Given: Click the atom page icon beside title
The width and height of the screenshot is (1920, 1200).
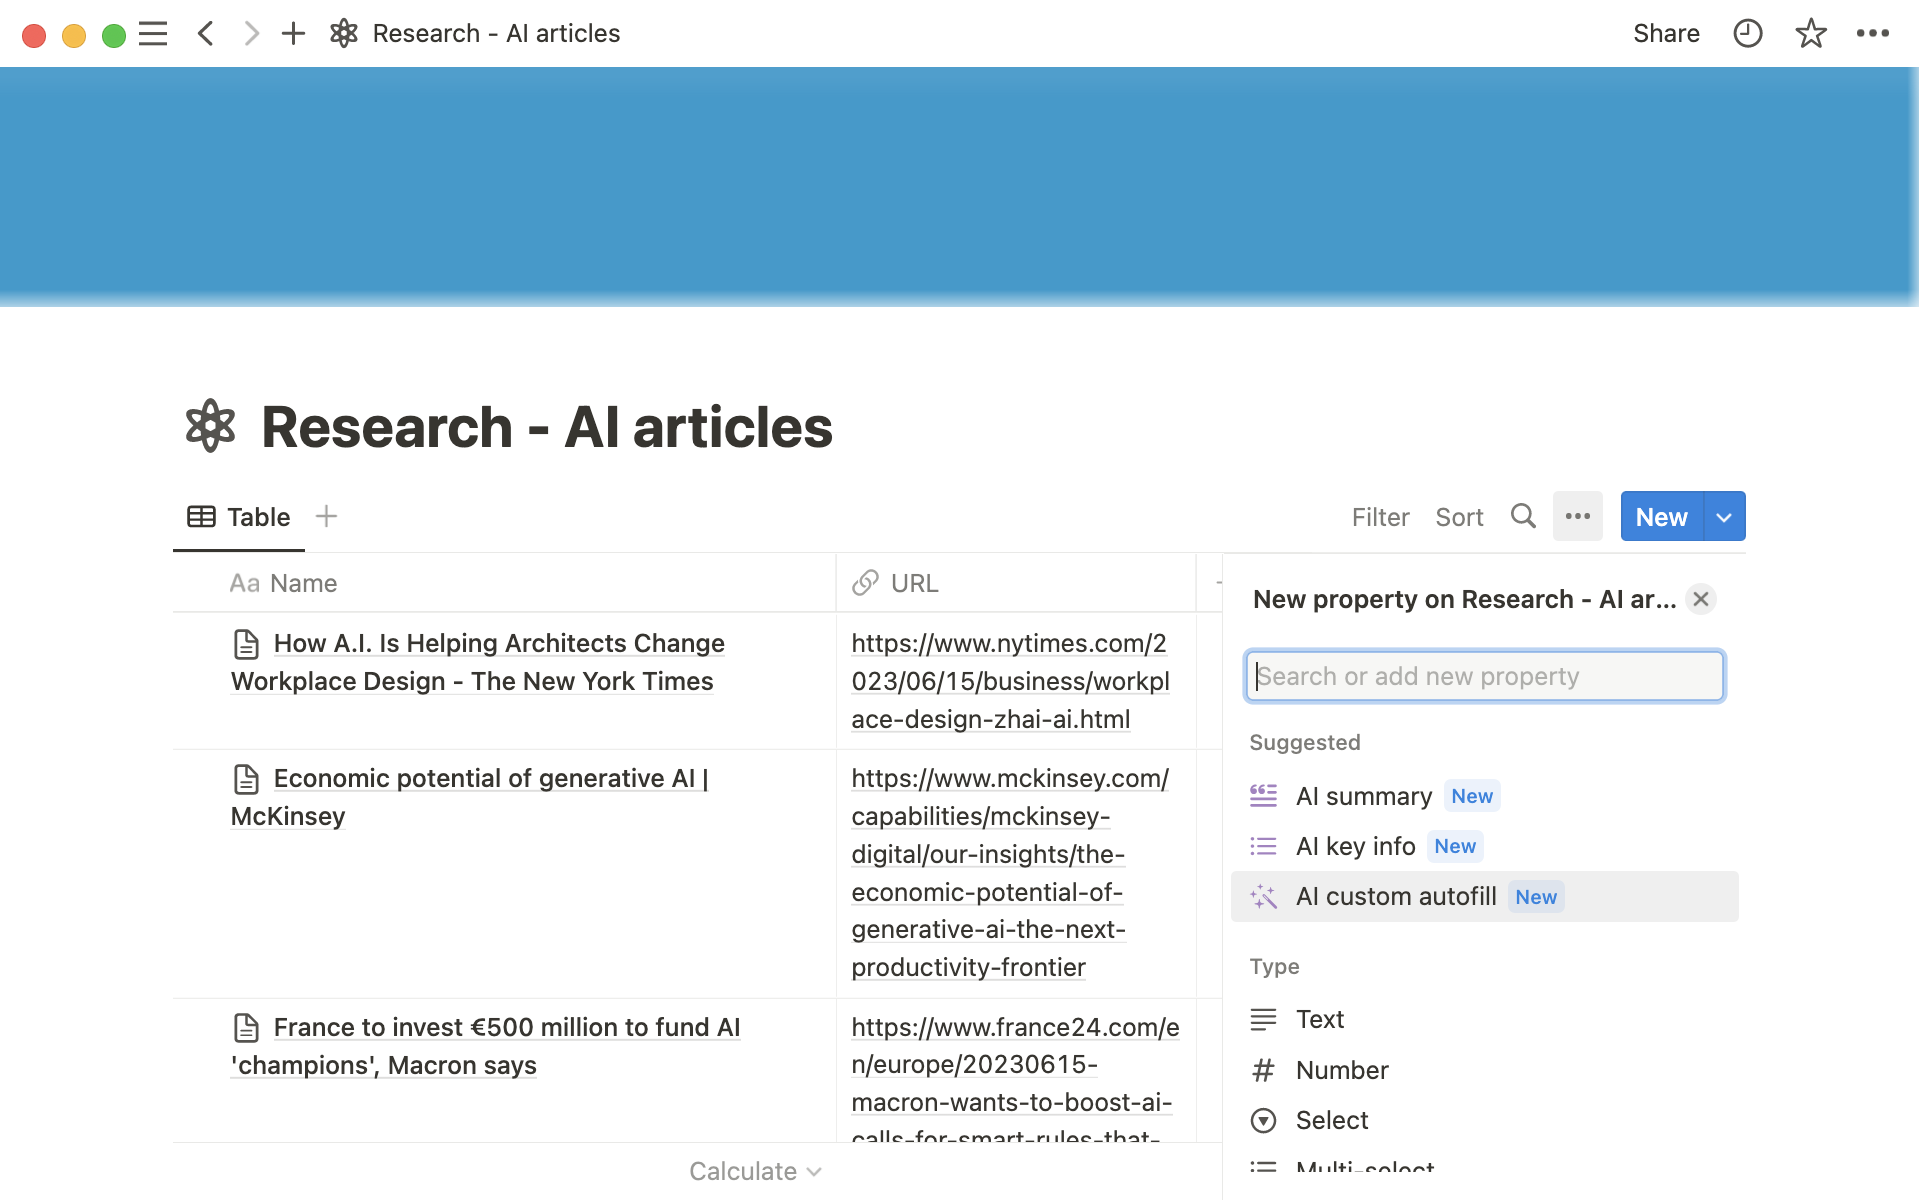Looking at the screenshot, I should click(211, 426).
